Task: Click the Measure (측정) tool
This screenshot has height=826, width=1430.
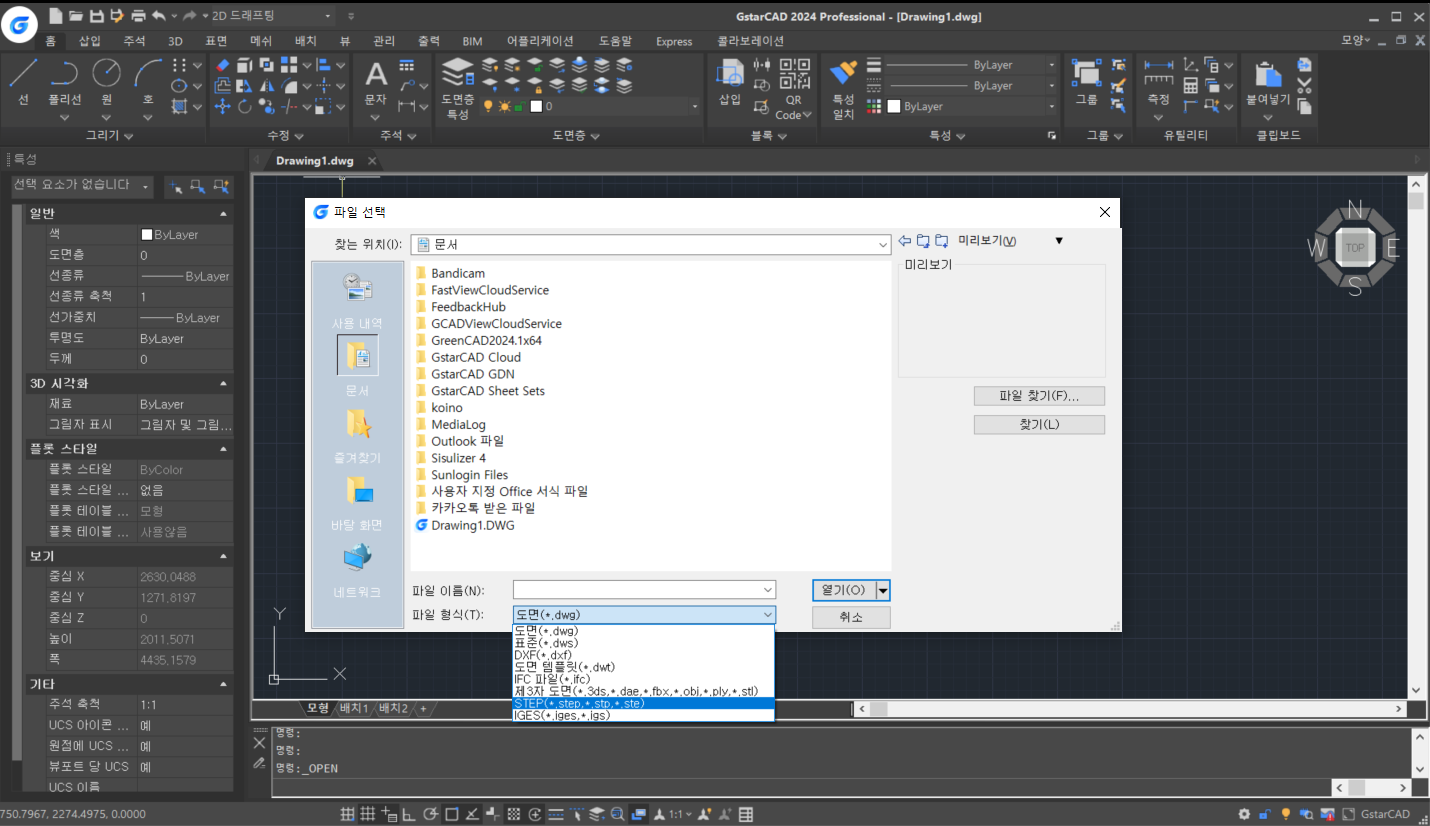Action: (1158, 82)
